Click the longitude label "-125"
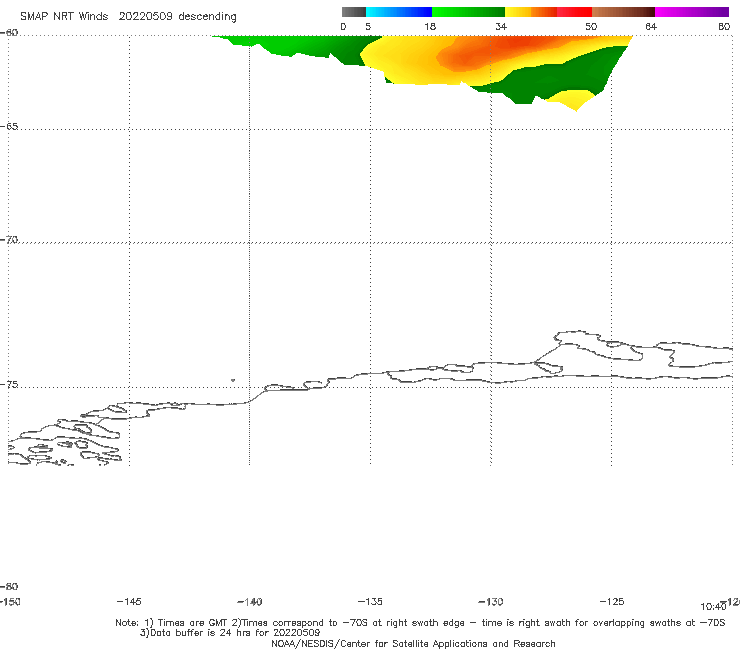 pyautogui.click(x=612, y=601)
